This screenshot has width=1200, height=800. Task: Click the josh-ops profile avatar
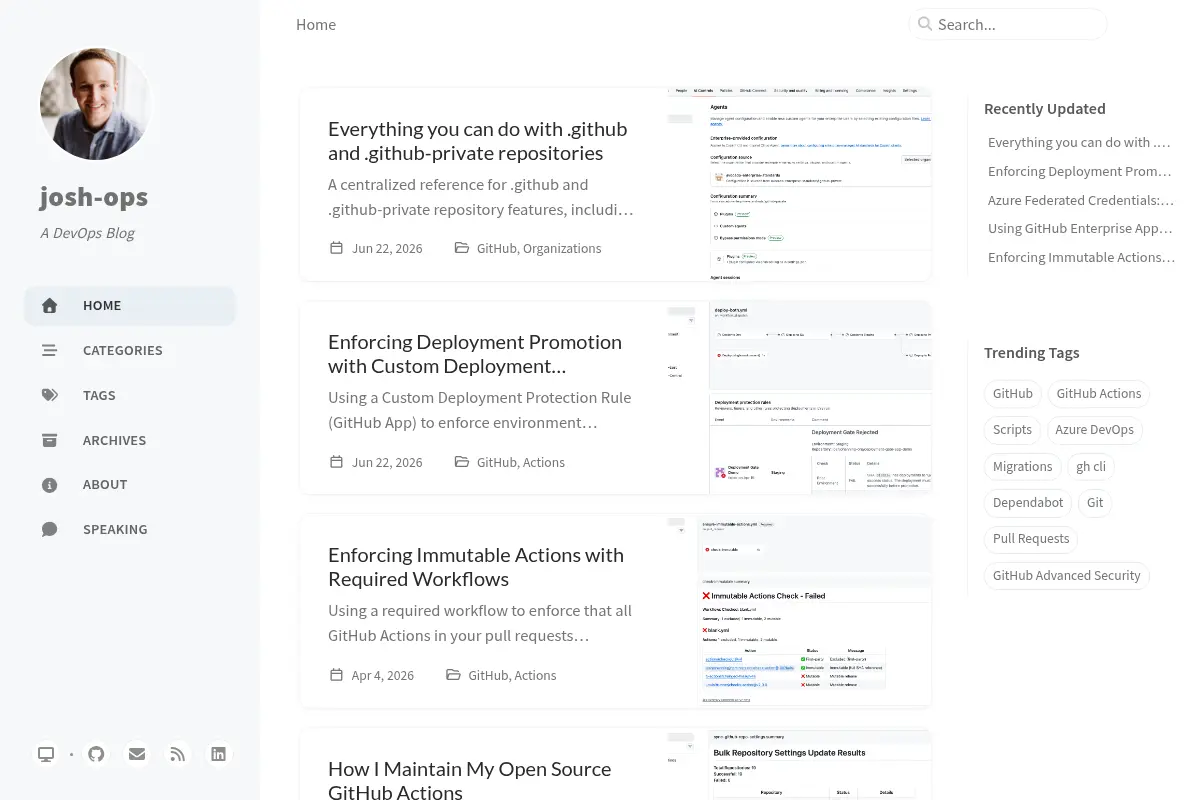click(96, 104)
